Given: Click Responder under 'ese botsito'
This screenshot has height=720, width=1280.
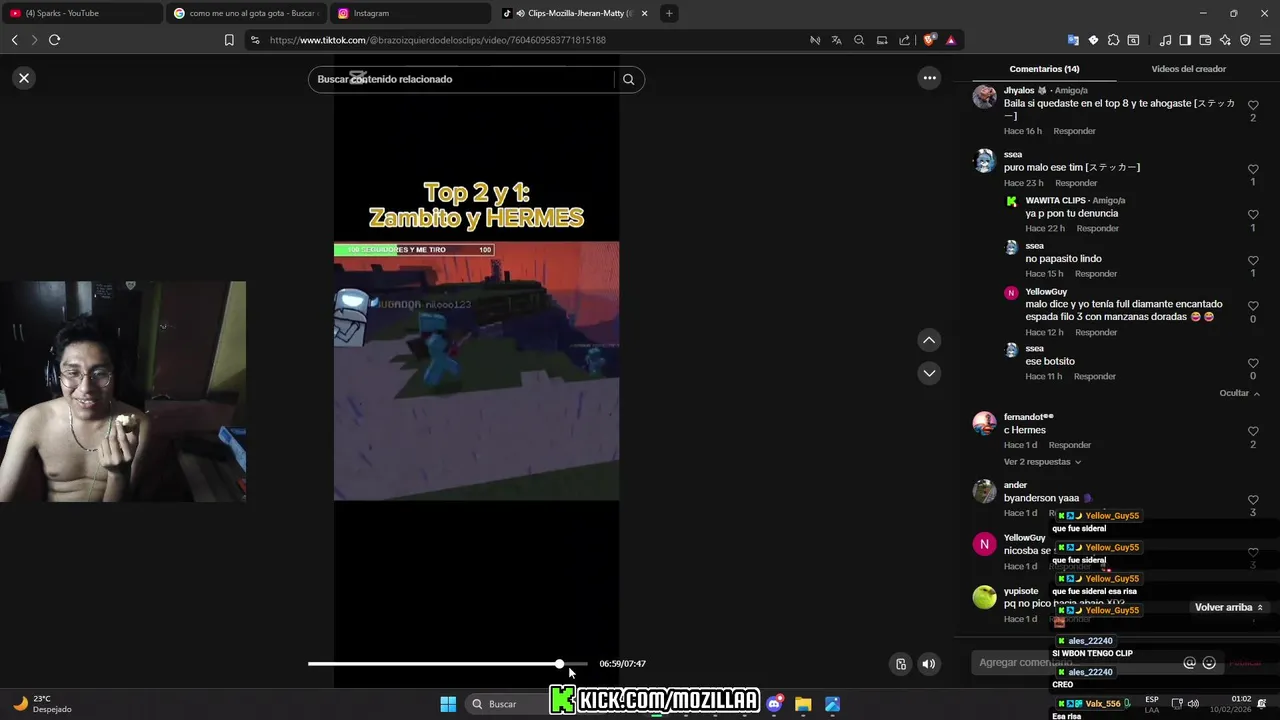Looking at the screenshot, I should [x=1094, y=376].
